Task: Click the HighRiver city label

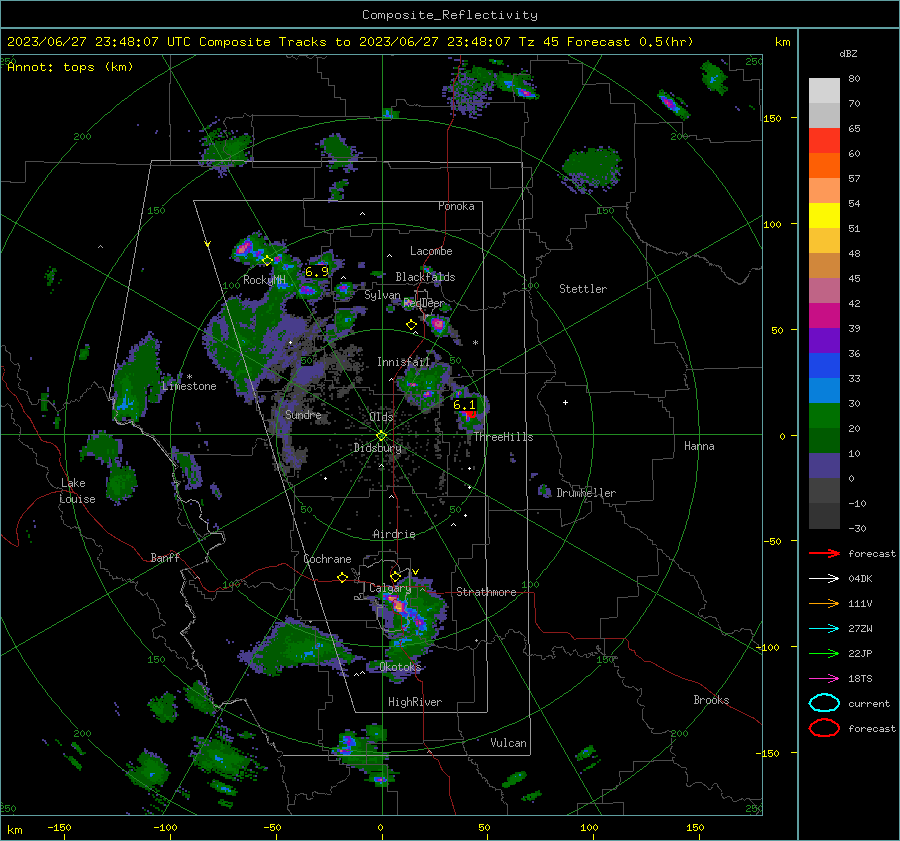Action: tap(415, 702)
